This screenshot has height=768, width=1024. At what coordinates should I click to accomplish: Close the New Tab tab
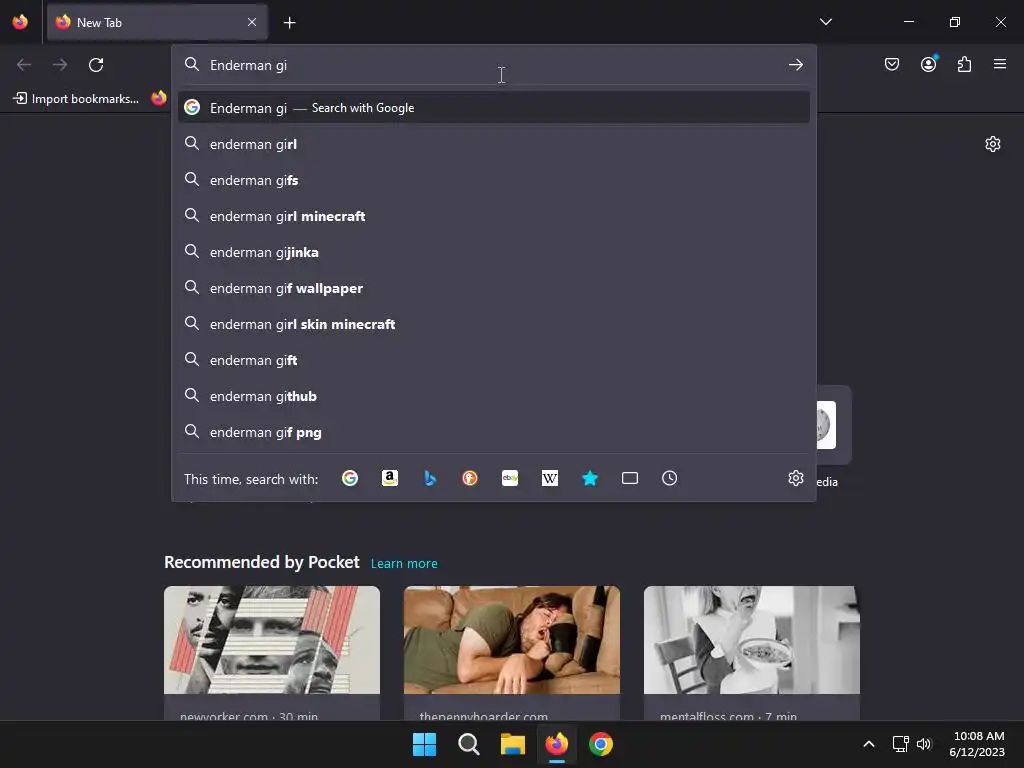[252, 22]
